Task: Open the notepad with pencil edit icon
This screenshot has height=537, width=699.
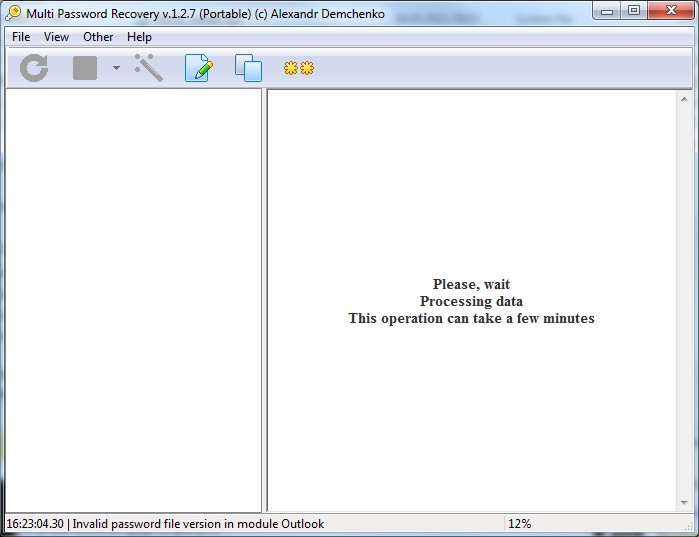Action: 198,68
